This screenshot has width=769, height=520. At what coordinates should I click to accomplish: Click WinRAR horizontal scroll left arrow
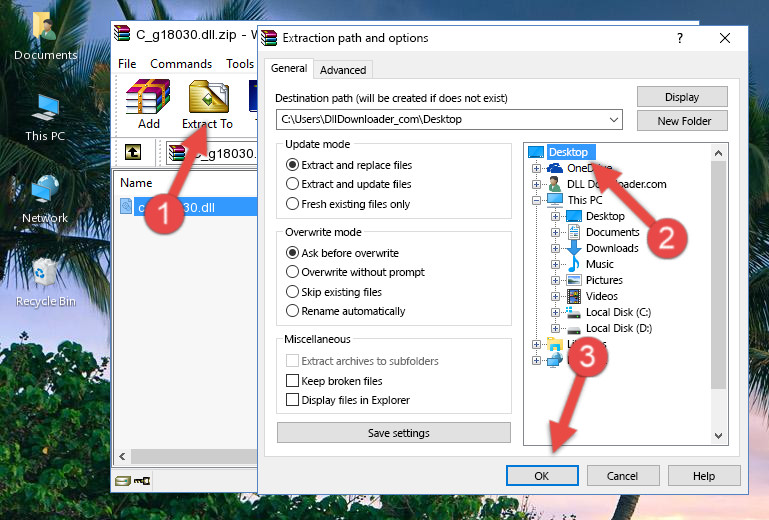(122, 457)
